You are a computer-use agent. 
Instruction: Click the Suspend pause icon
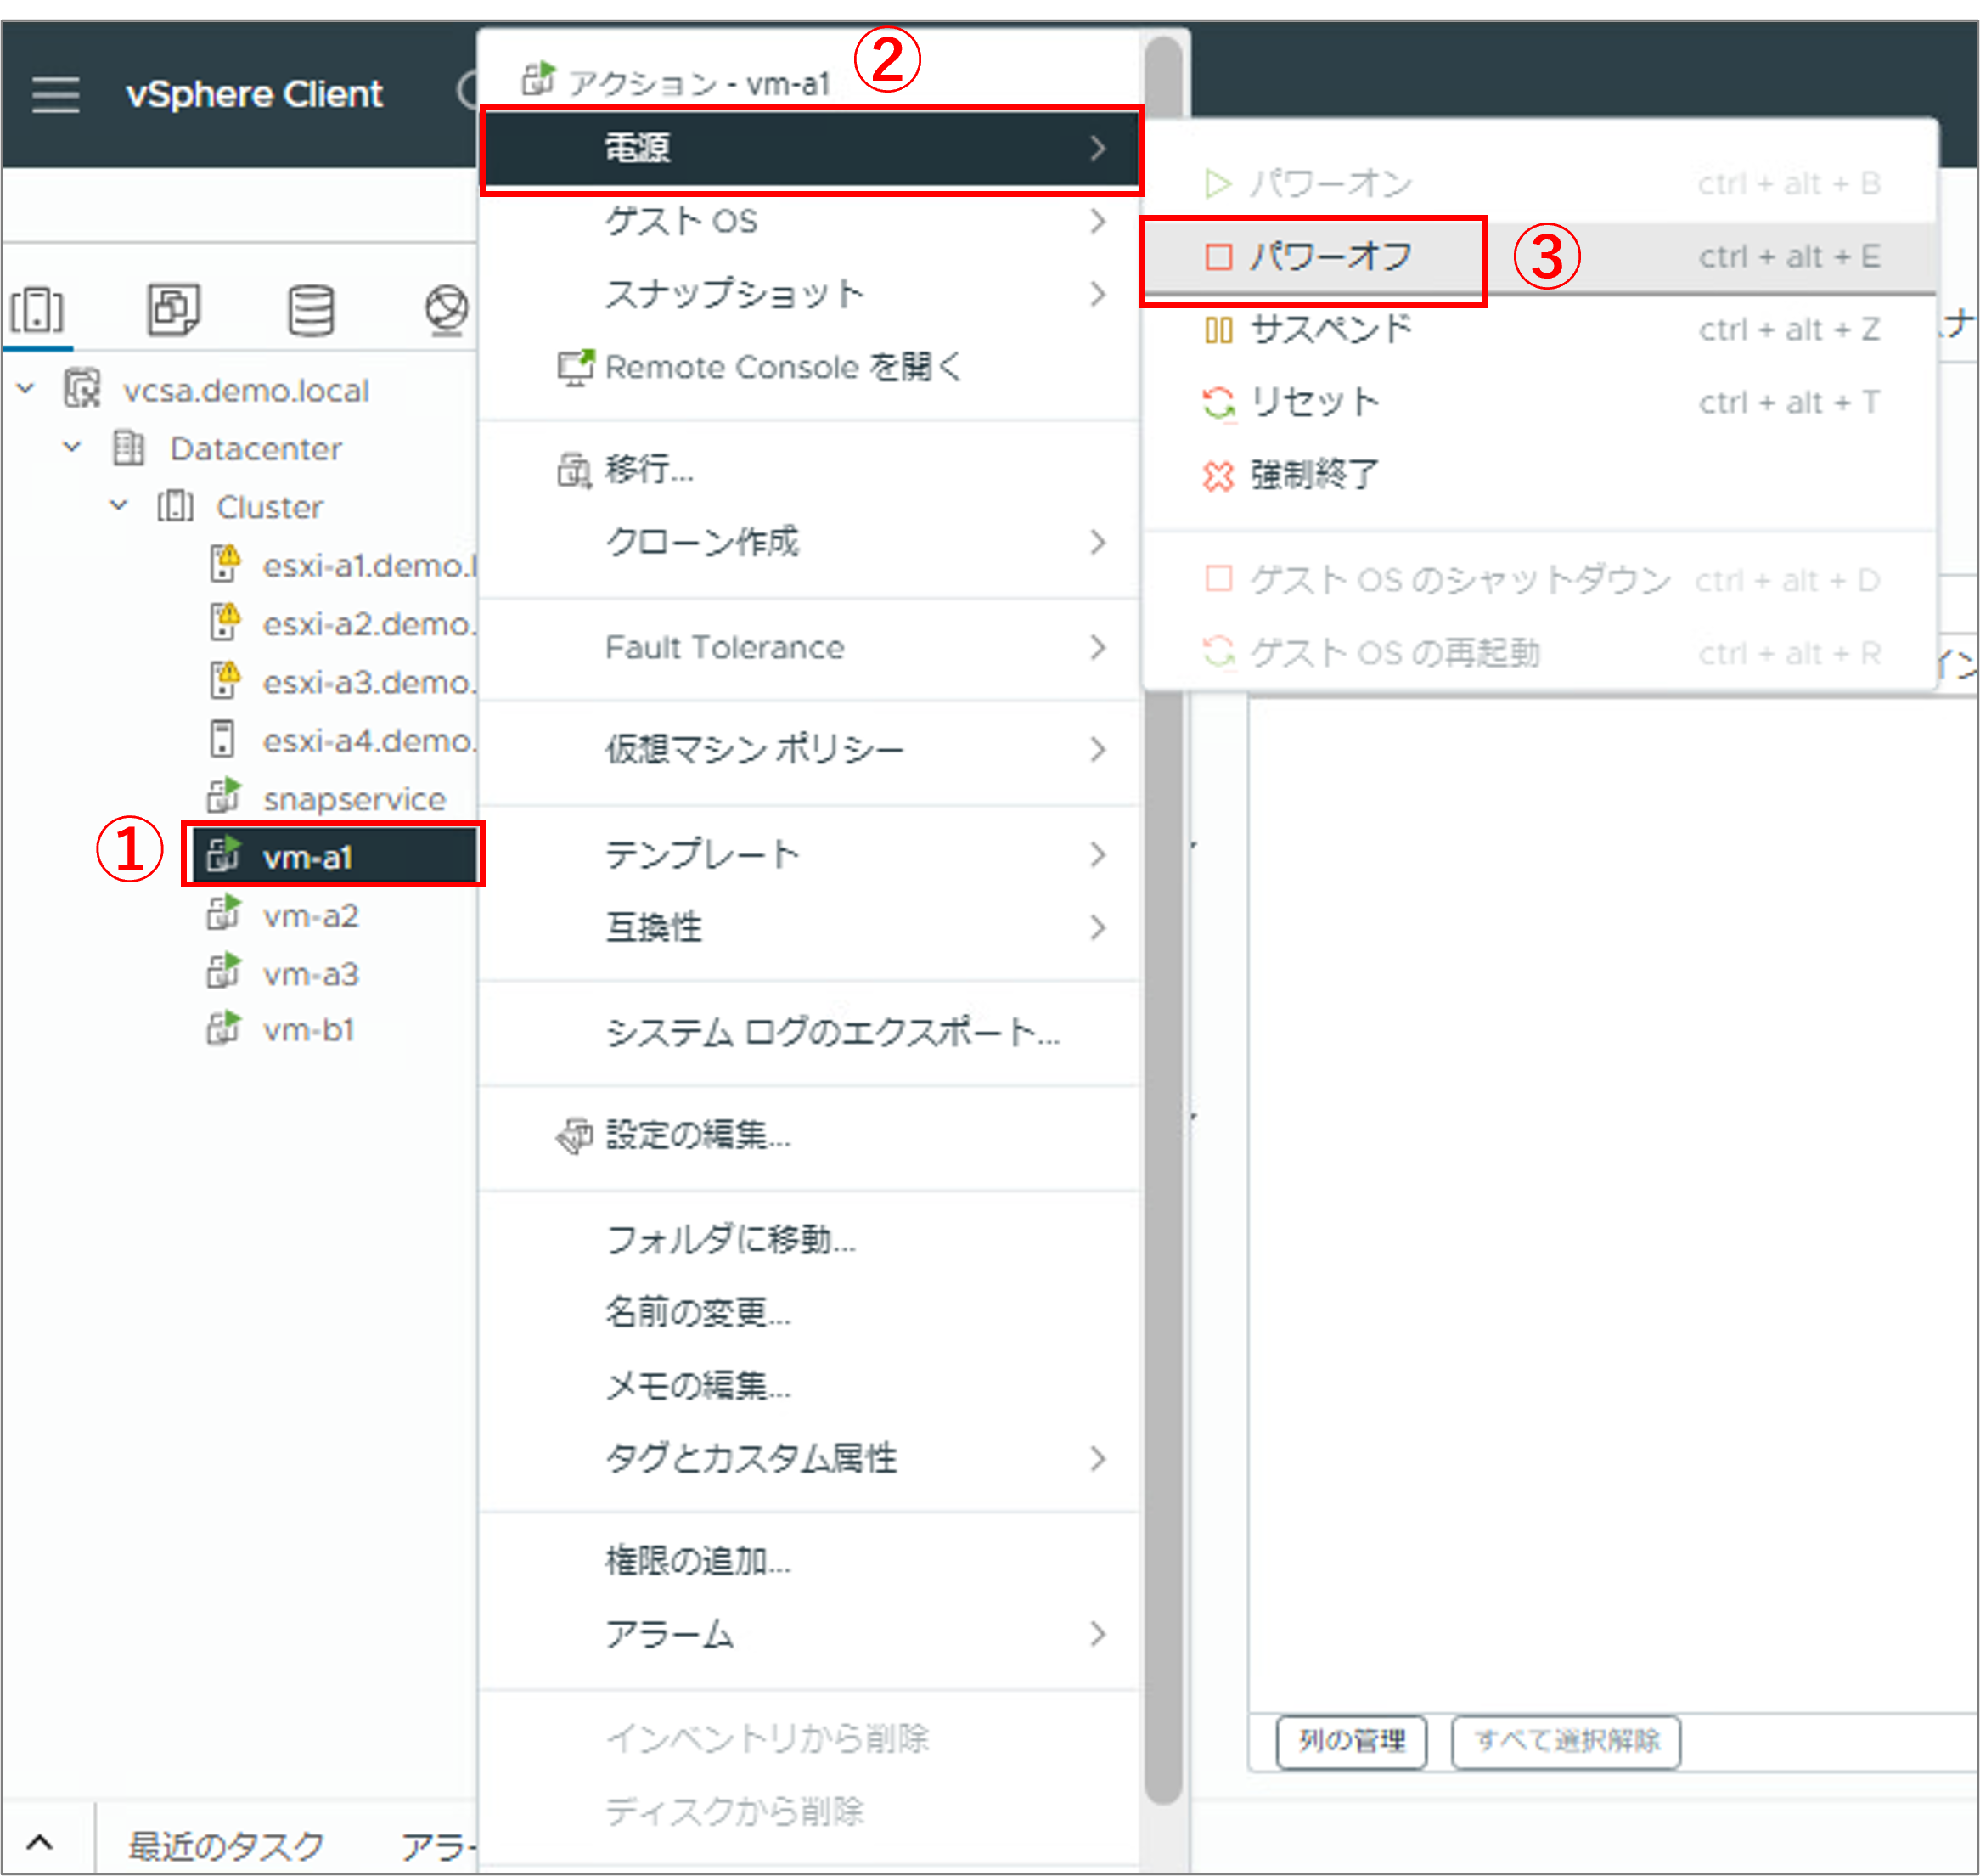pos(1218,330)
